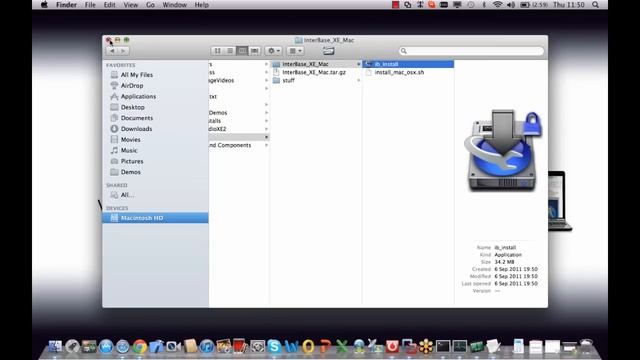Click the ib_install installer preview icon
Image resolution: width=640 pixels, height=360 pixels.
tap(503, 150)
